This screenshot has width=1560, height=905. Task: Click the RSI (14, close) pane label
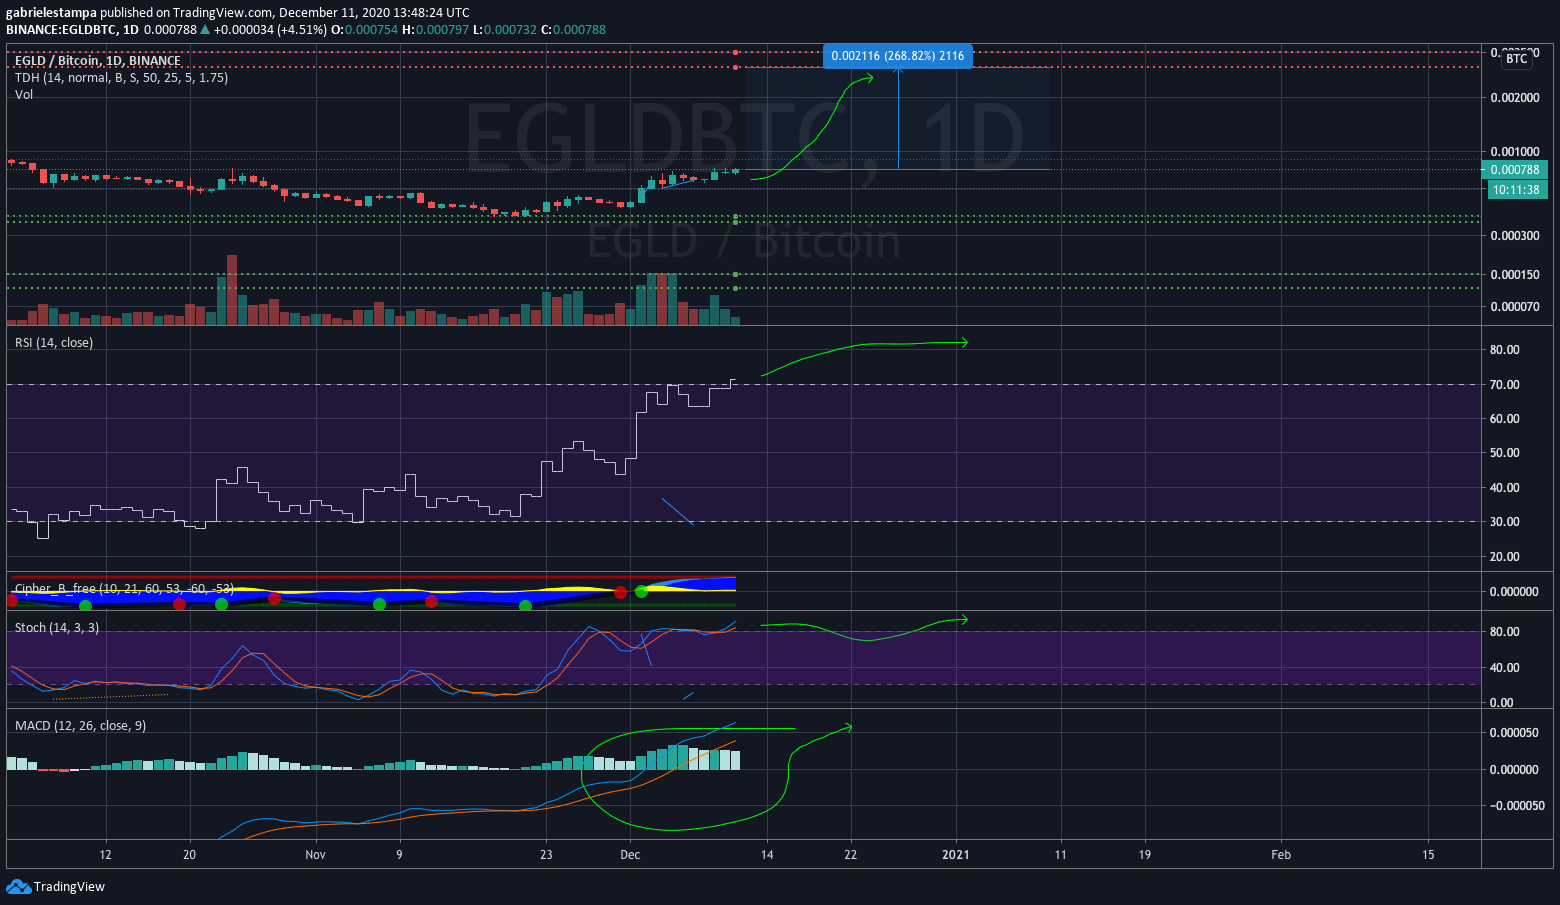click(x=54, y=343)
